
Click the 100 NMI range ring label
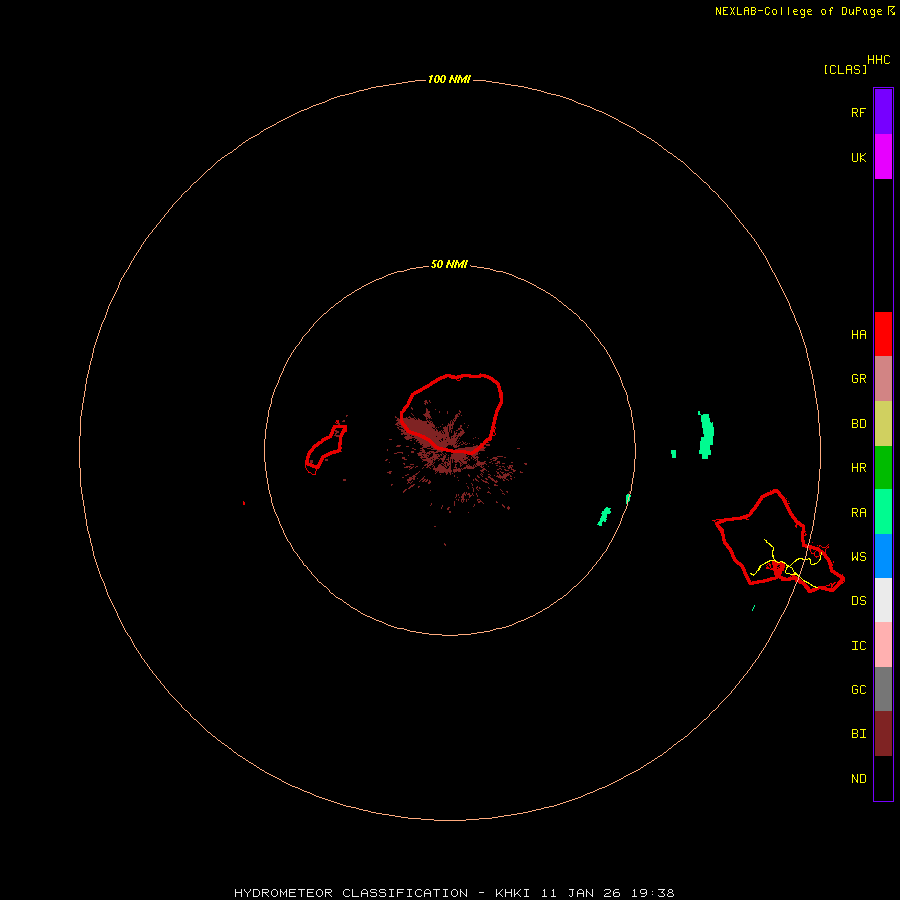click(449, 79)
